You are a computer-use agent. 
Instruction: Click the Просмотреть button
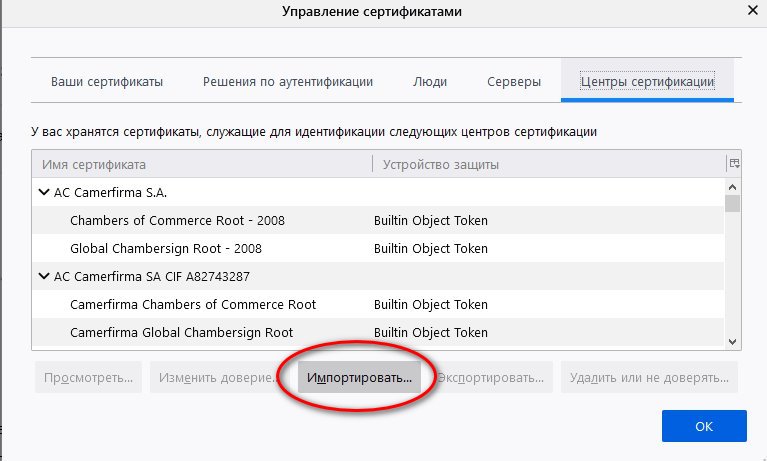88,379
